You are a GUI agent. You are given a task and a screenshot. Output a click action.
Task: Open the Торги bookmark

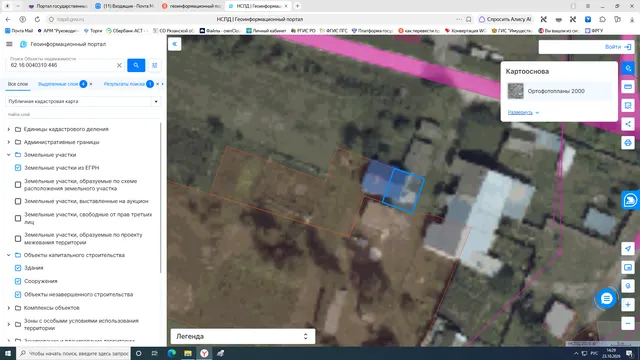pos(93,31)
